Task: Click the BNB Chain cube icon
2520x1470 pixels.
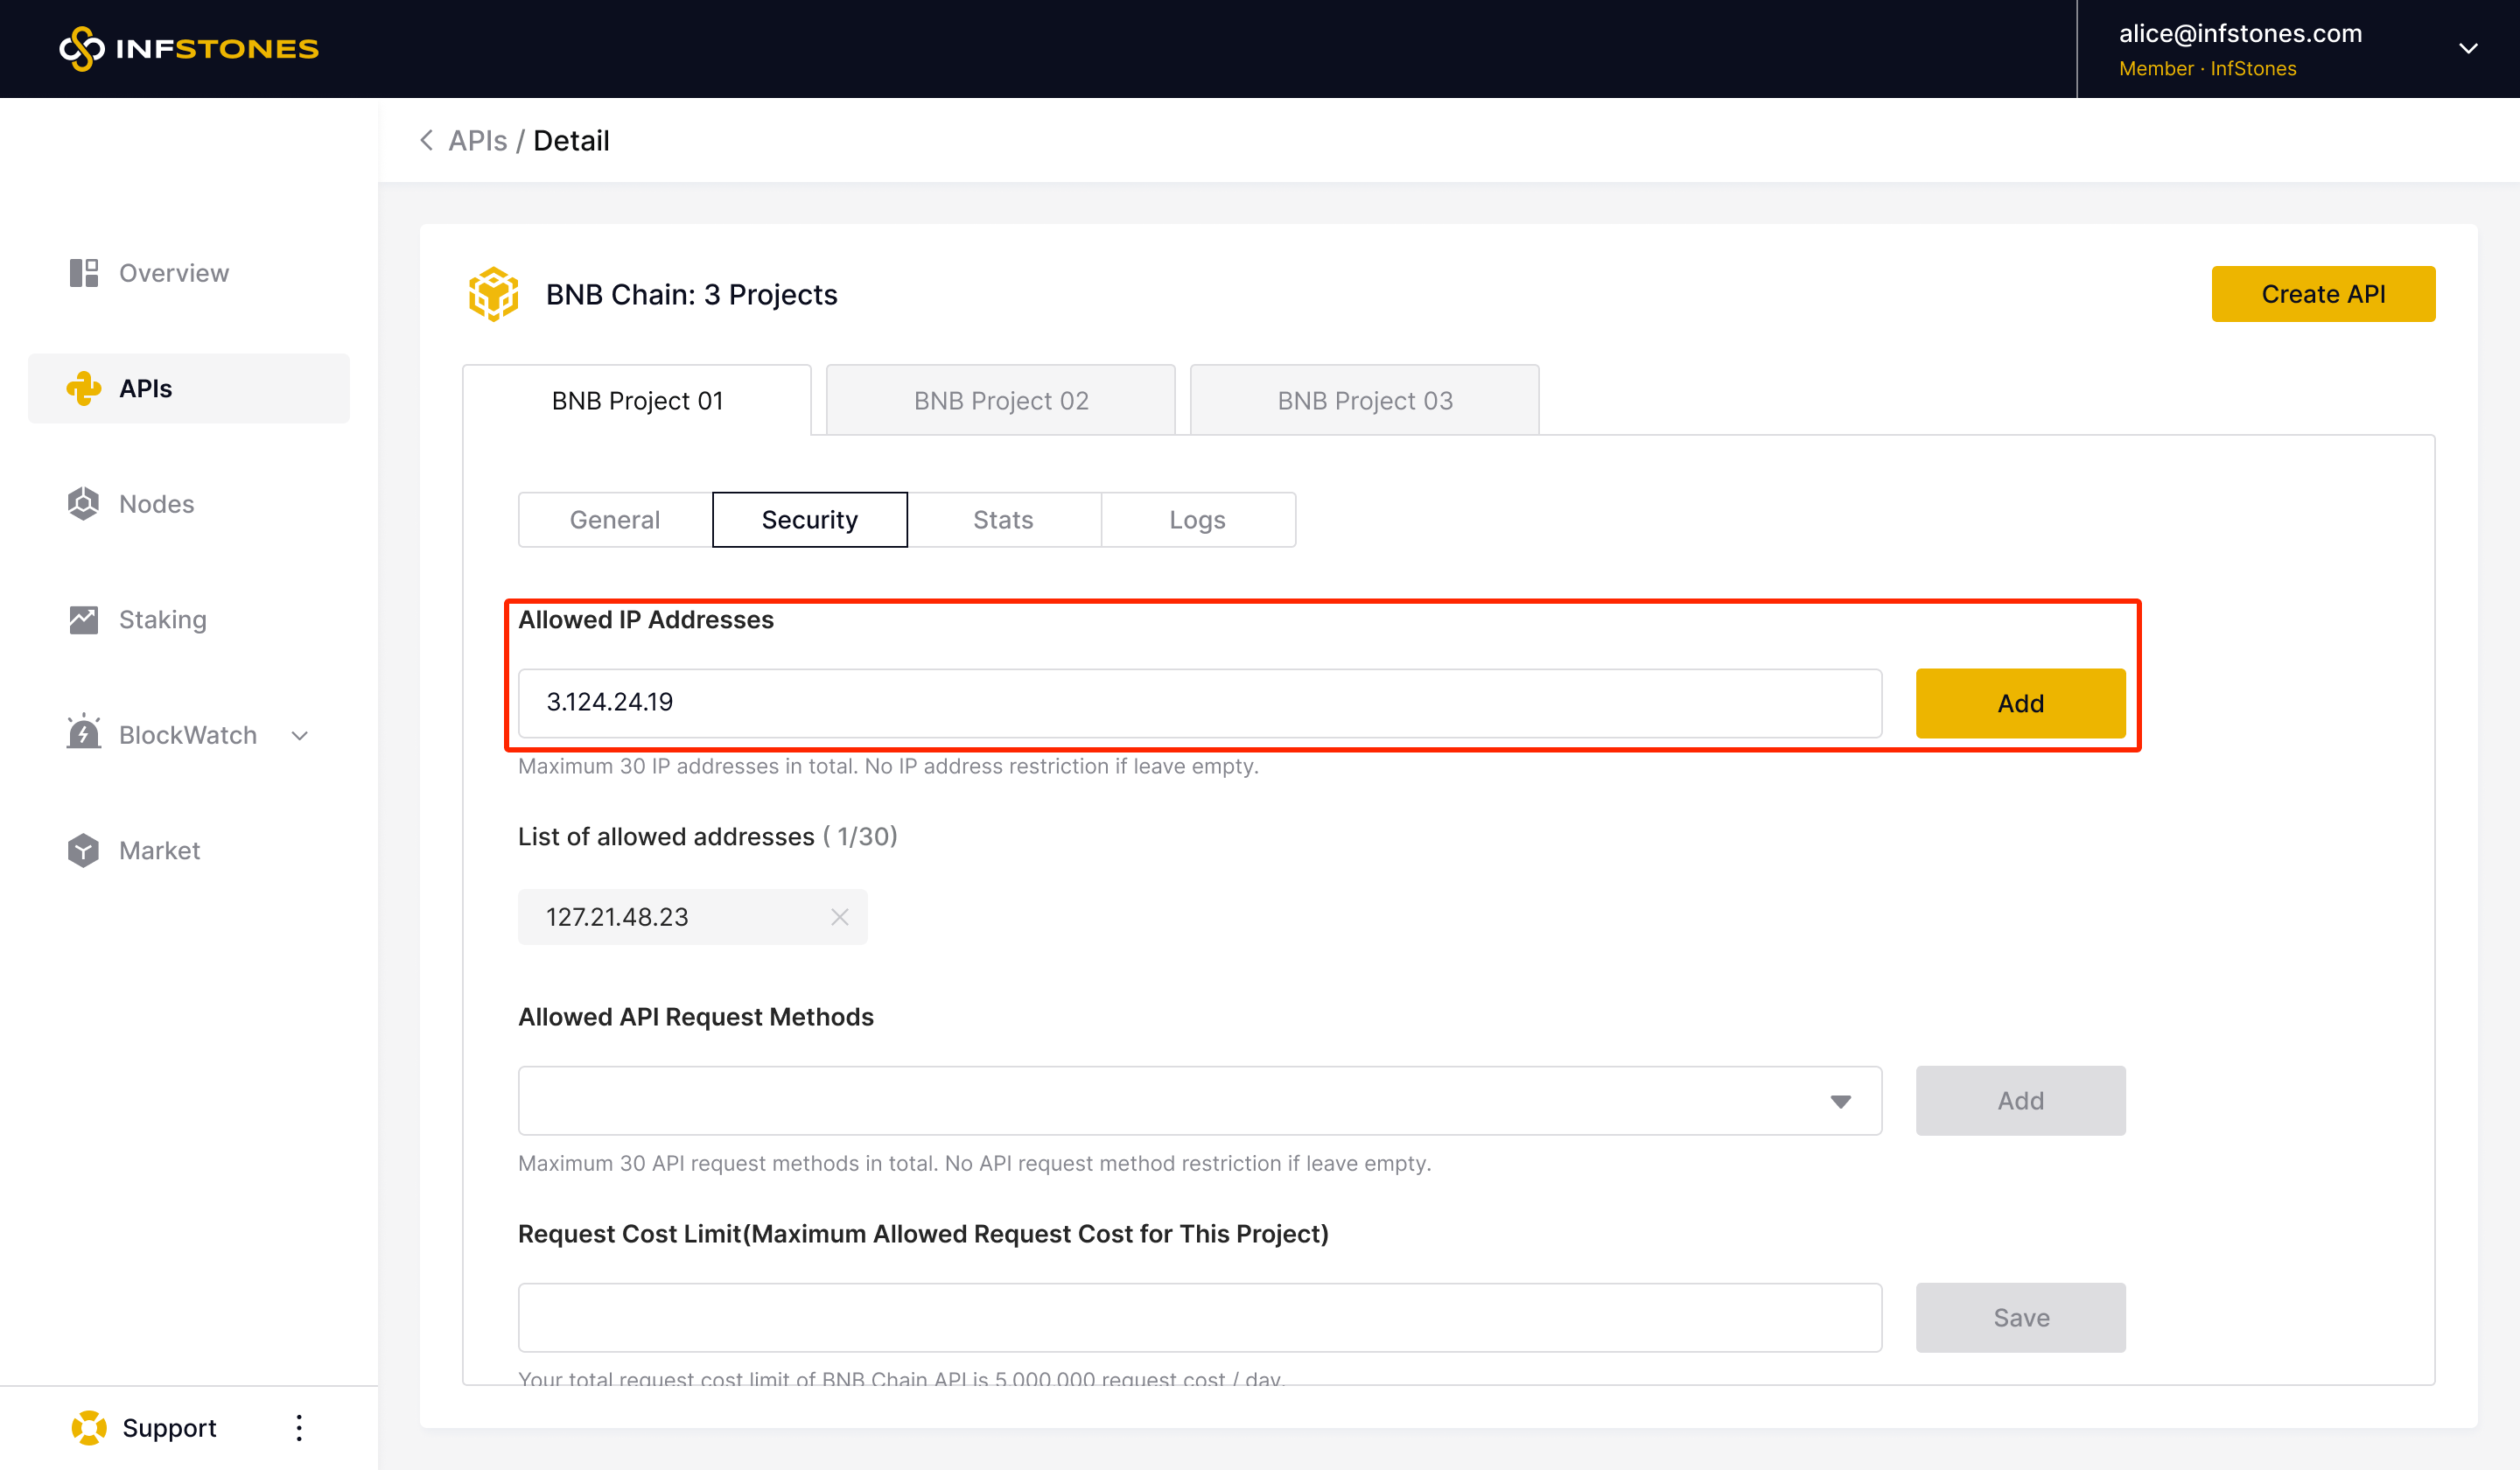Action: pyautogui.click(x=493, y=294)
